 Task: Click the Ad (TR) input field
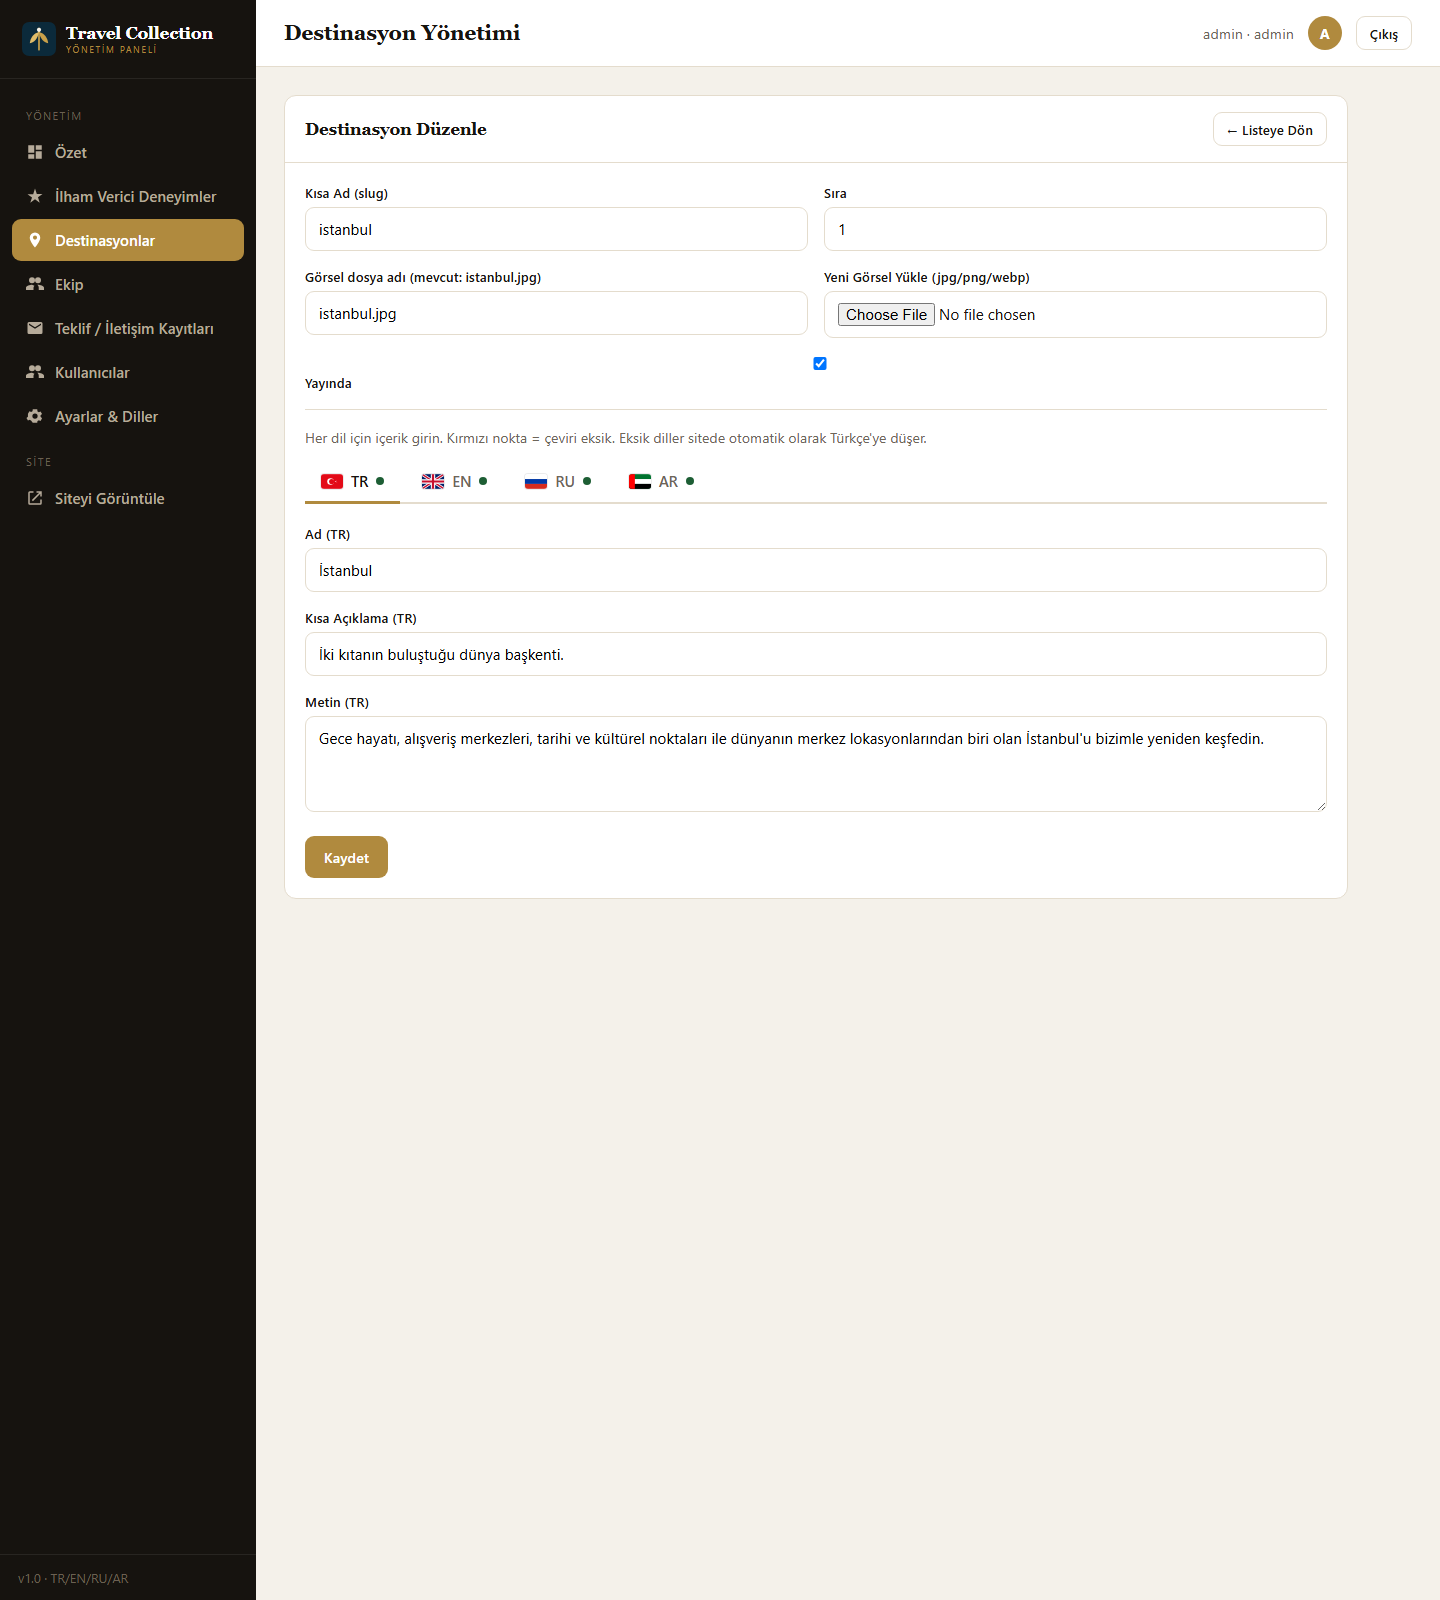point(816,570)
